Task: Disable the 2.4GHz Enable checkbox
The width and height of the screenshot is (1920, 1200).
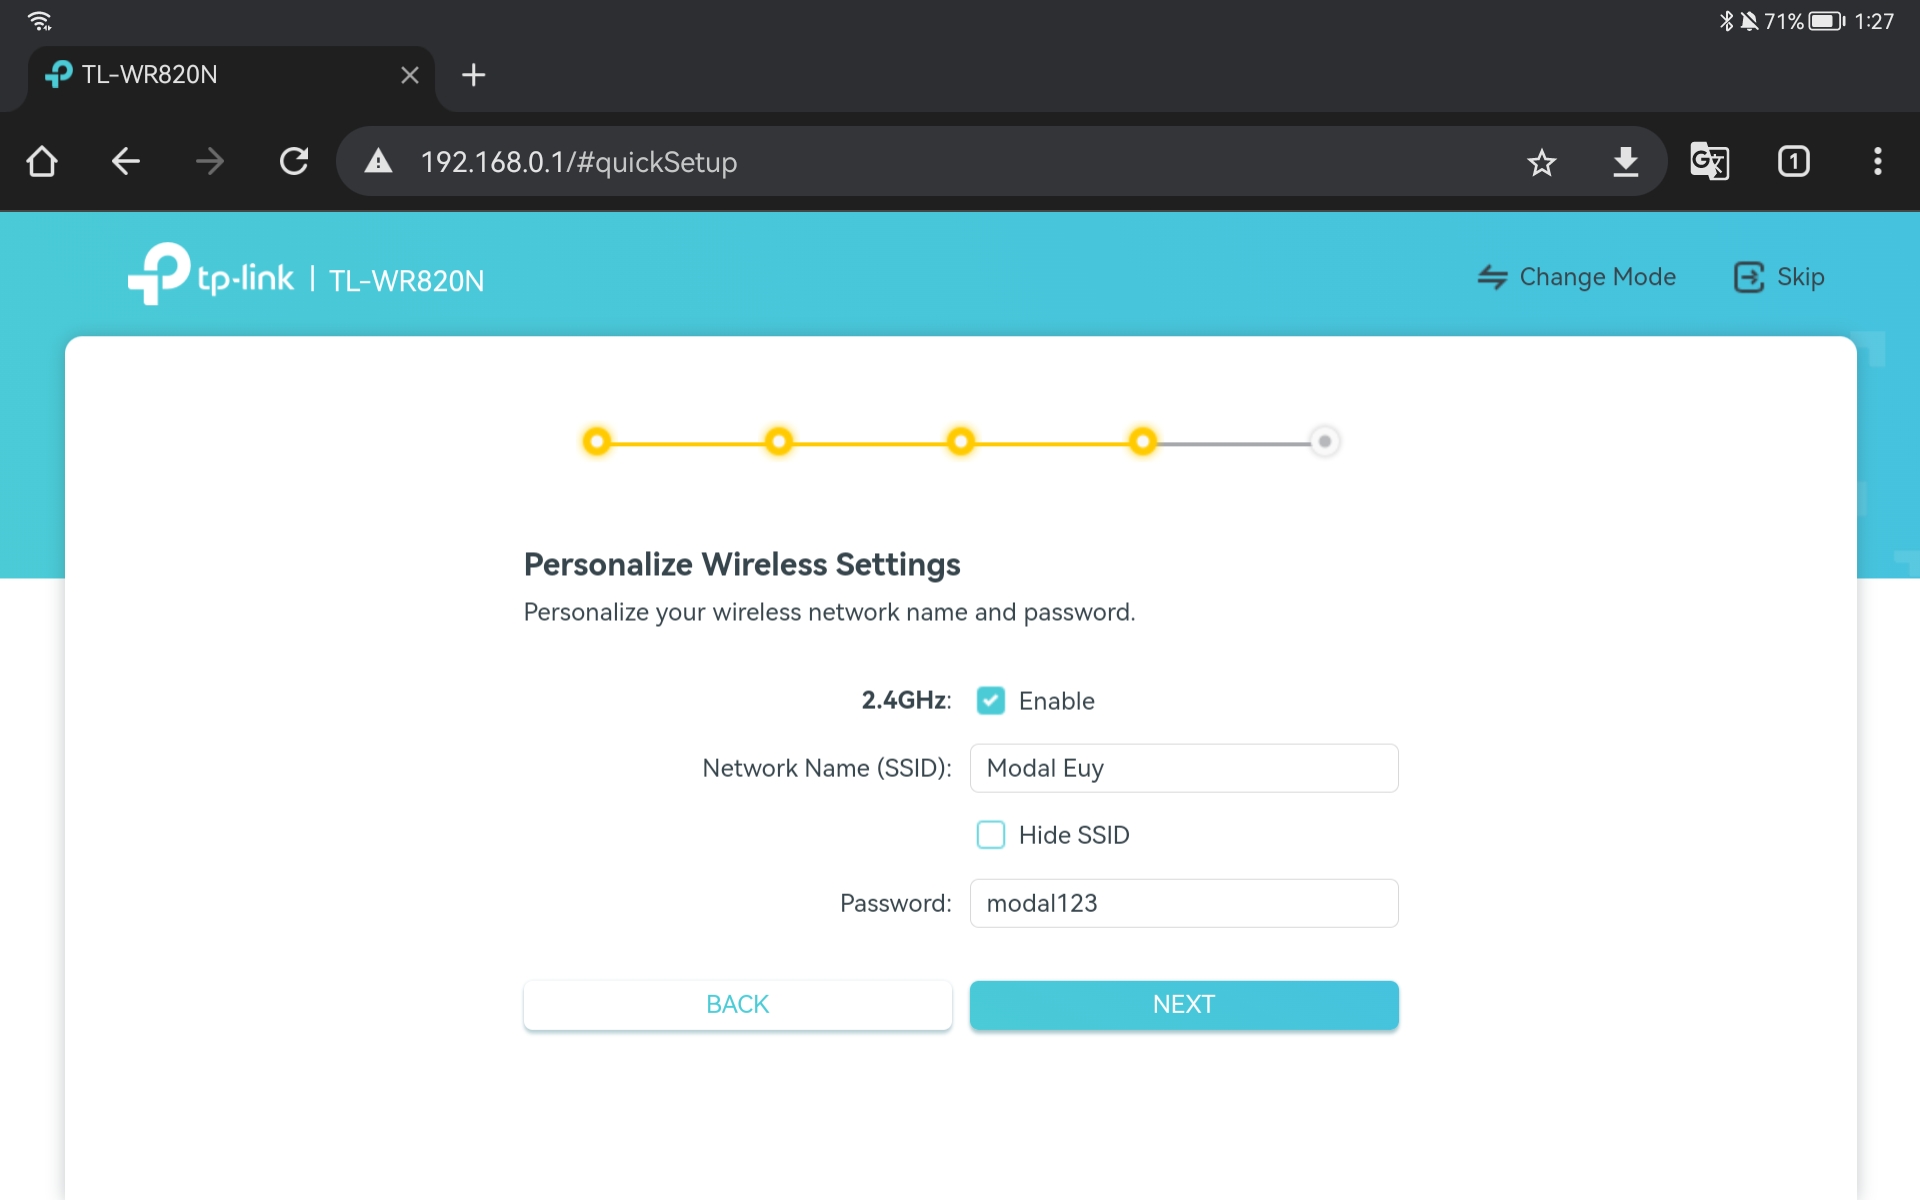Action: coord(990,701)
